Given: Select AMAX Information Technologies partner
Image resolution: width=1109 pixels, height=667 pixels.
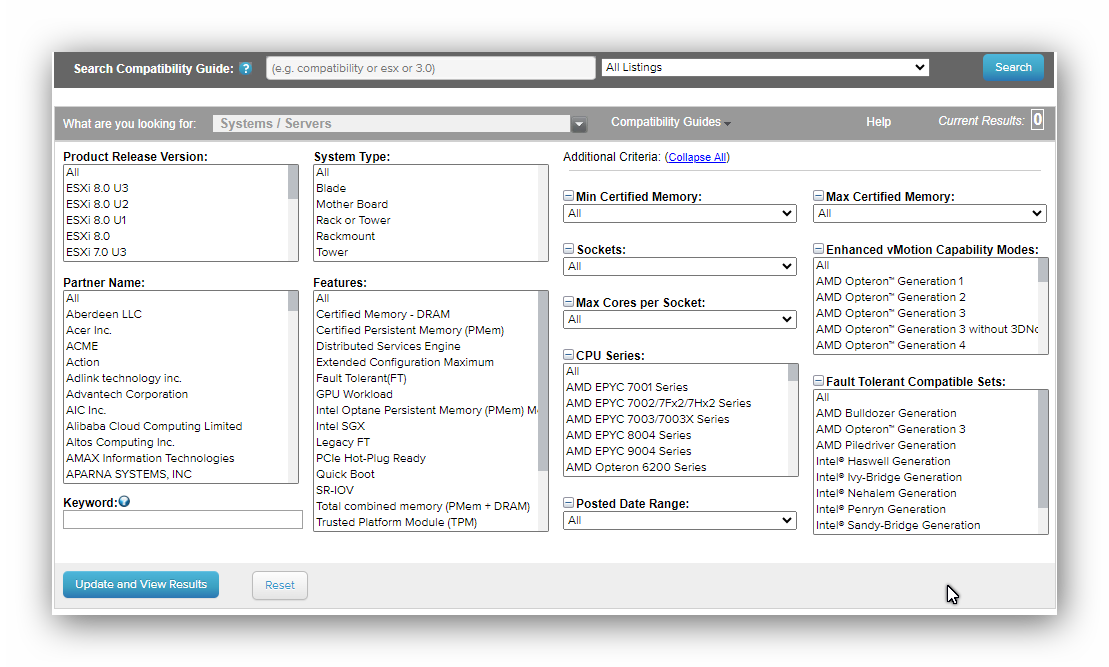Looking at the screenshot, I should pos(150,458).
